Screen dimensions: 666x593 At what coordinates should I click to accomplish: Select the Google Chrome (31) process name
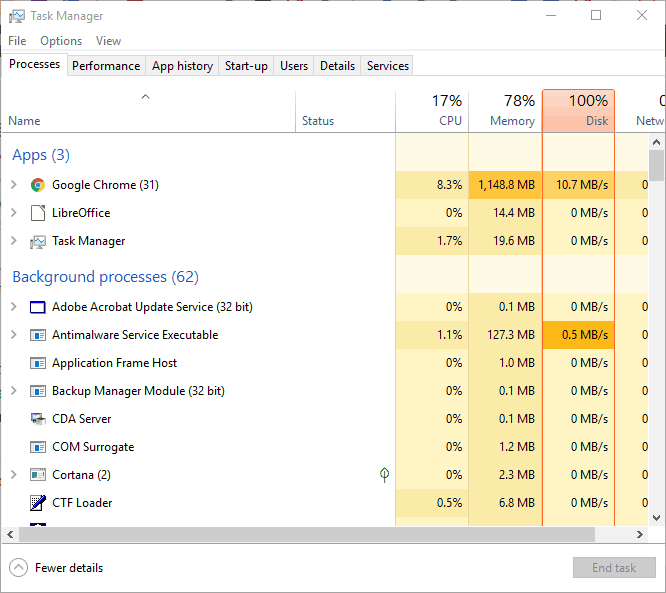coord(105,185)
